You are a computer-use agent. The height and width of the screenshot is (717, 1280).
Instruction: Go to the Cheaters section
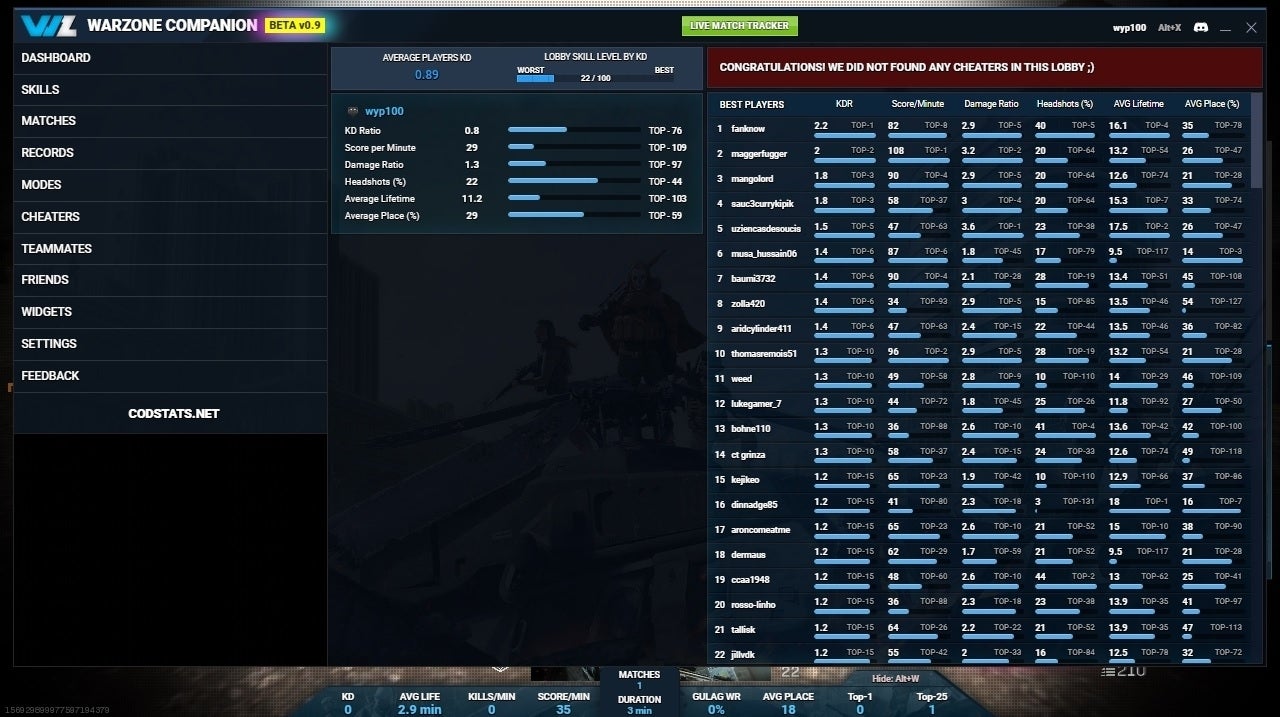(x=51, y=217)
